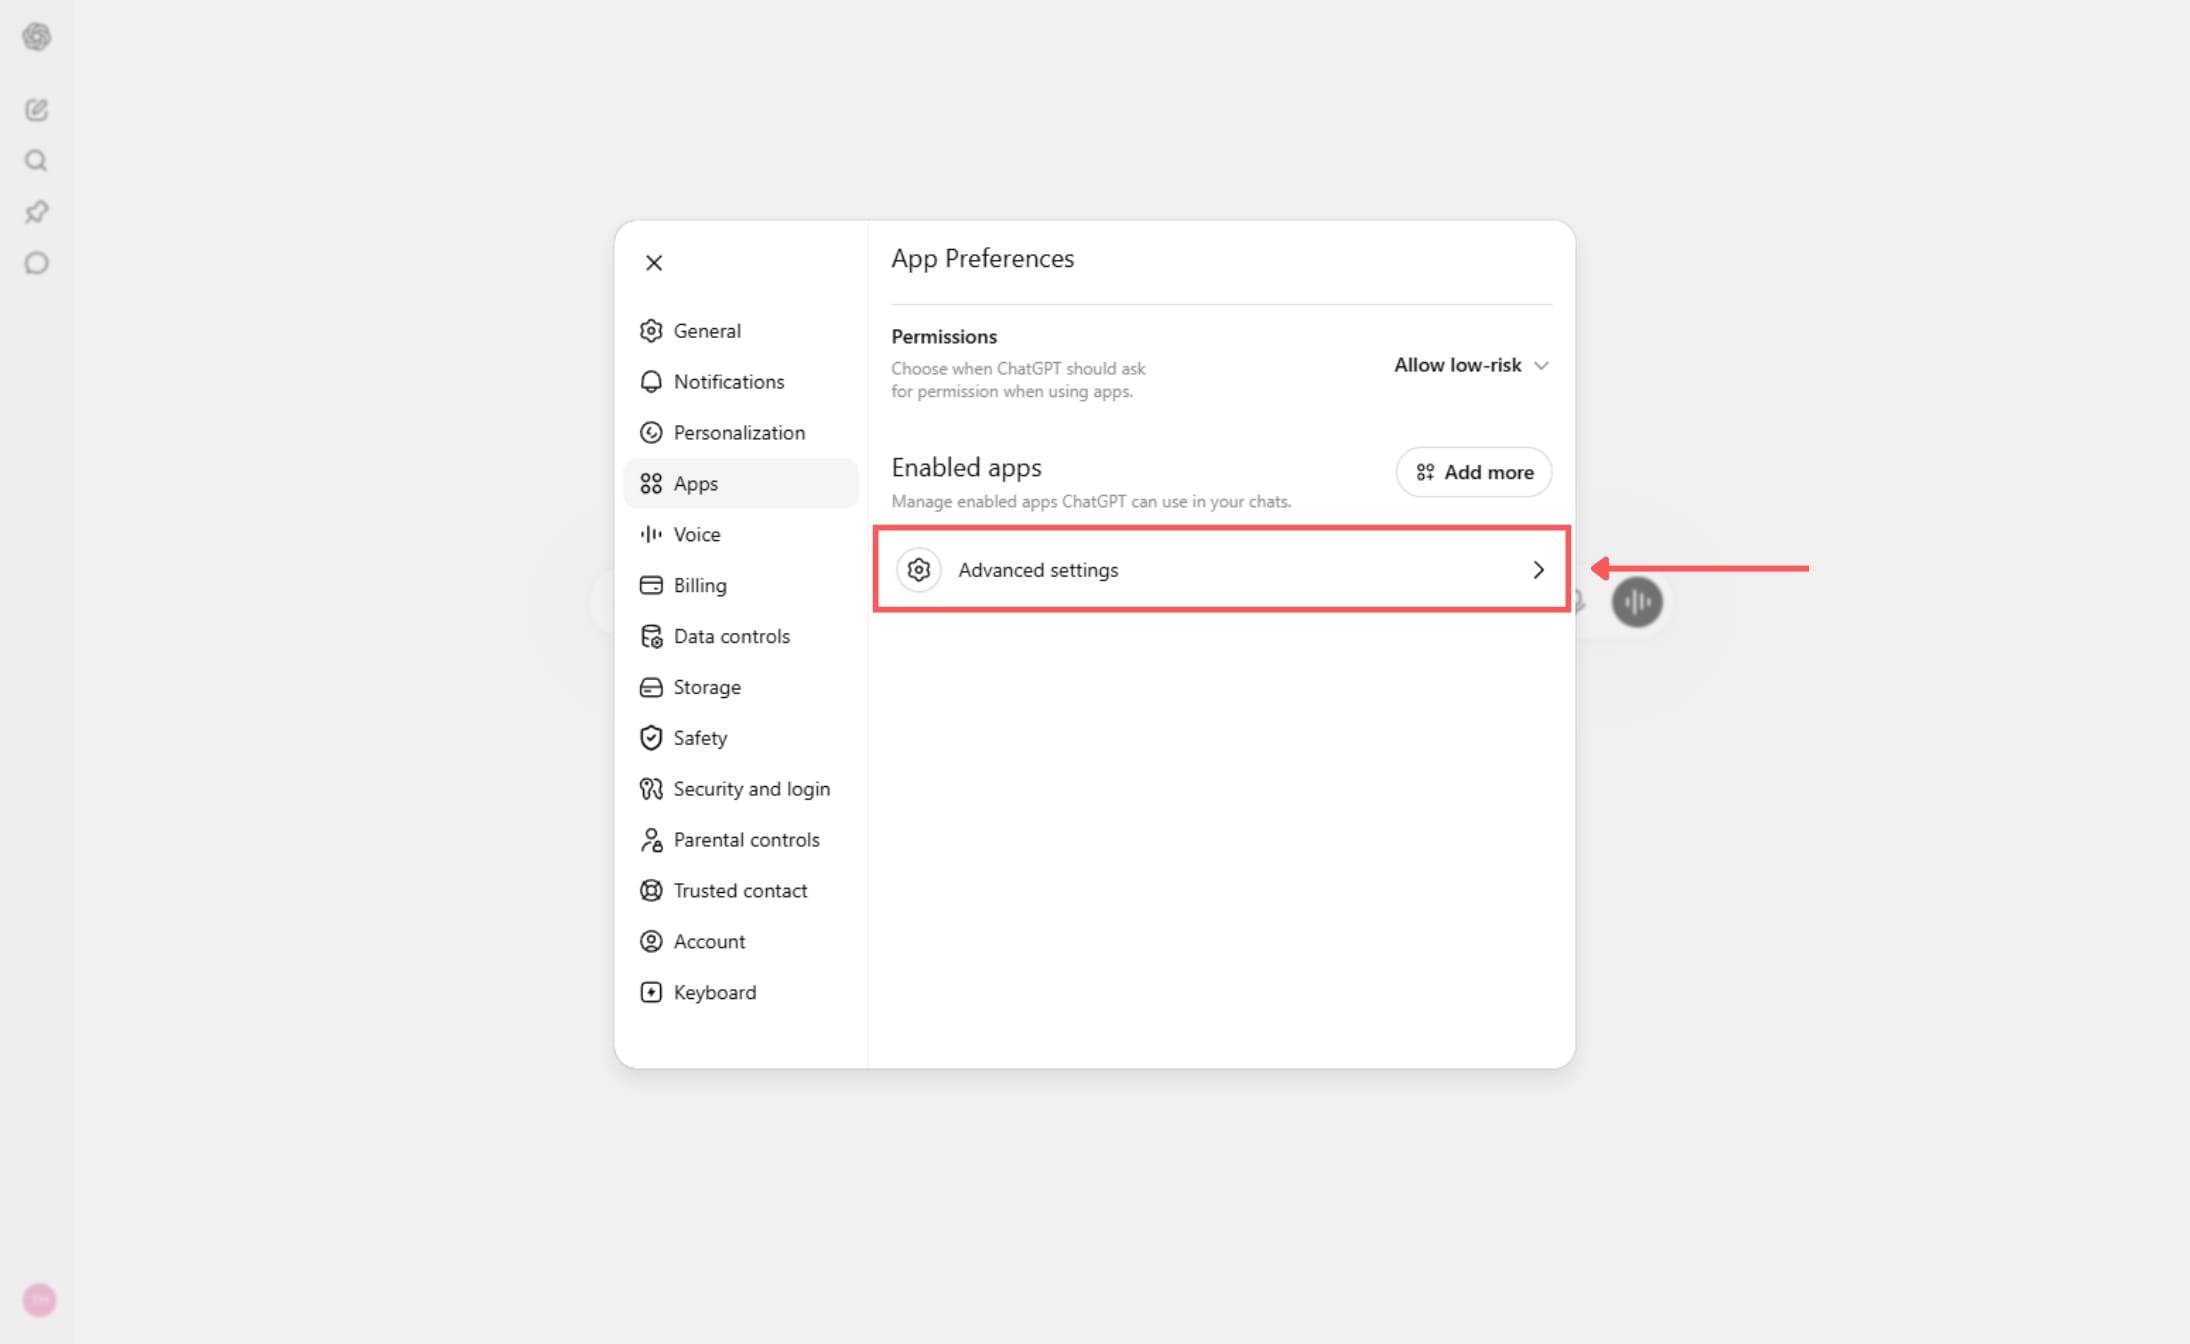The image size is (2190, 1344).
Task: Click the App Preferences heading
Action: click(983, 259)
